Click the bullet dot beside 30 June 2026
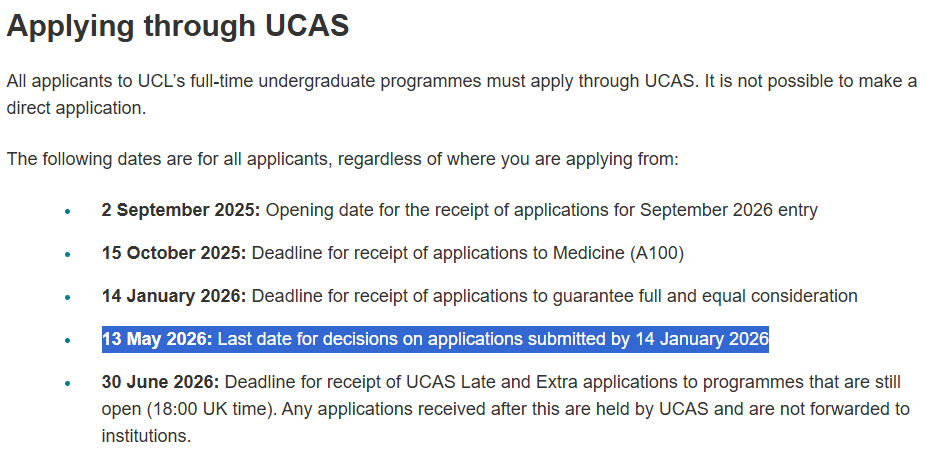933x462 pixels. (67, 383)
